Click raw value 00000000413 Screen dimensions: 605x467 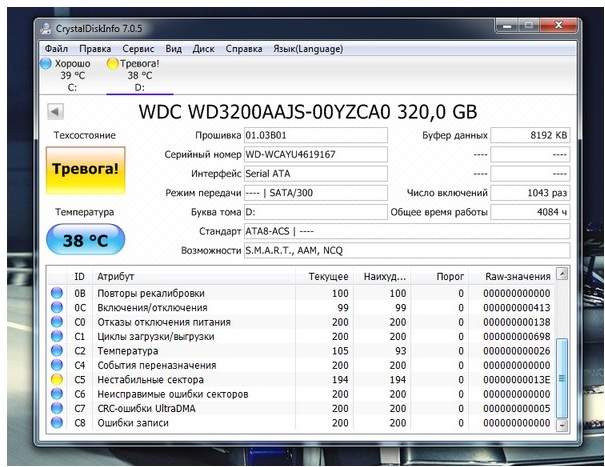point(517,308)
